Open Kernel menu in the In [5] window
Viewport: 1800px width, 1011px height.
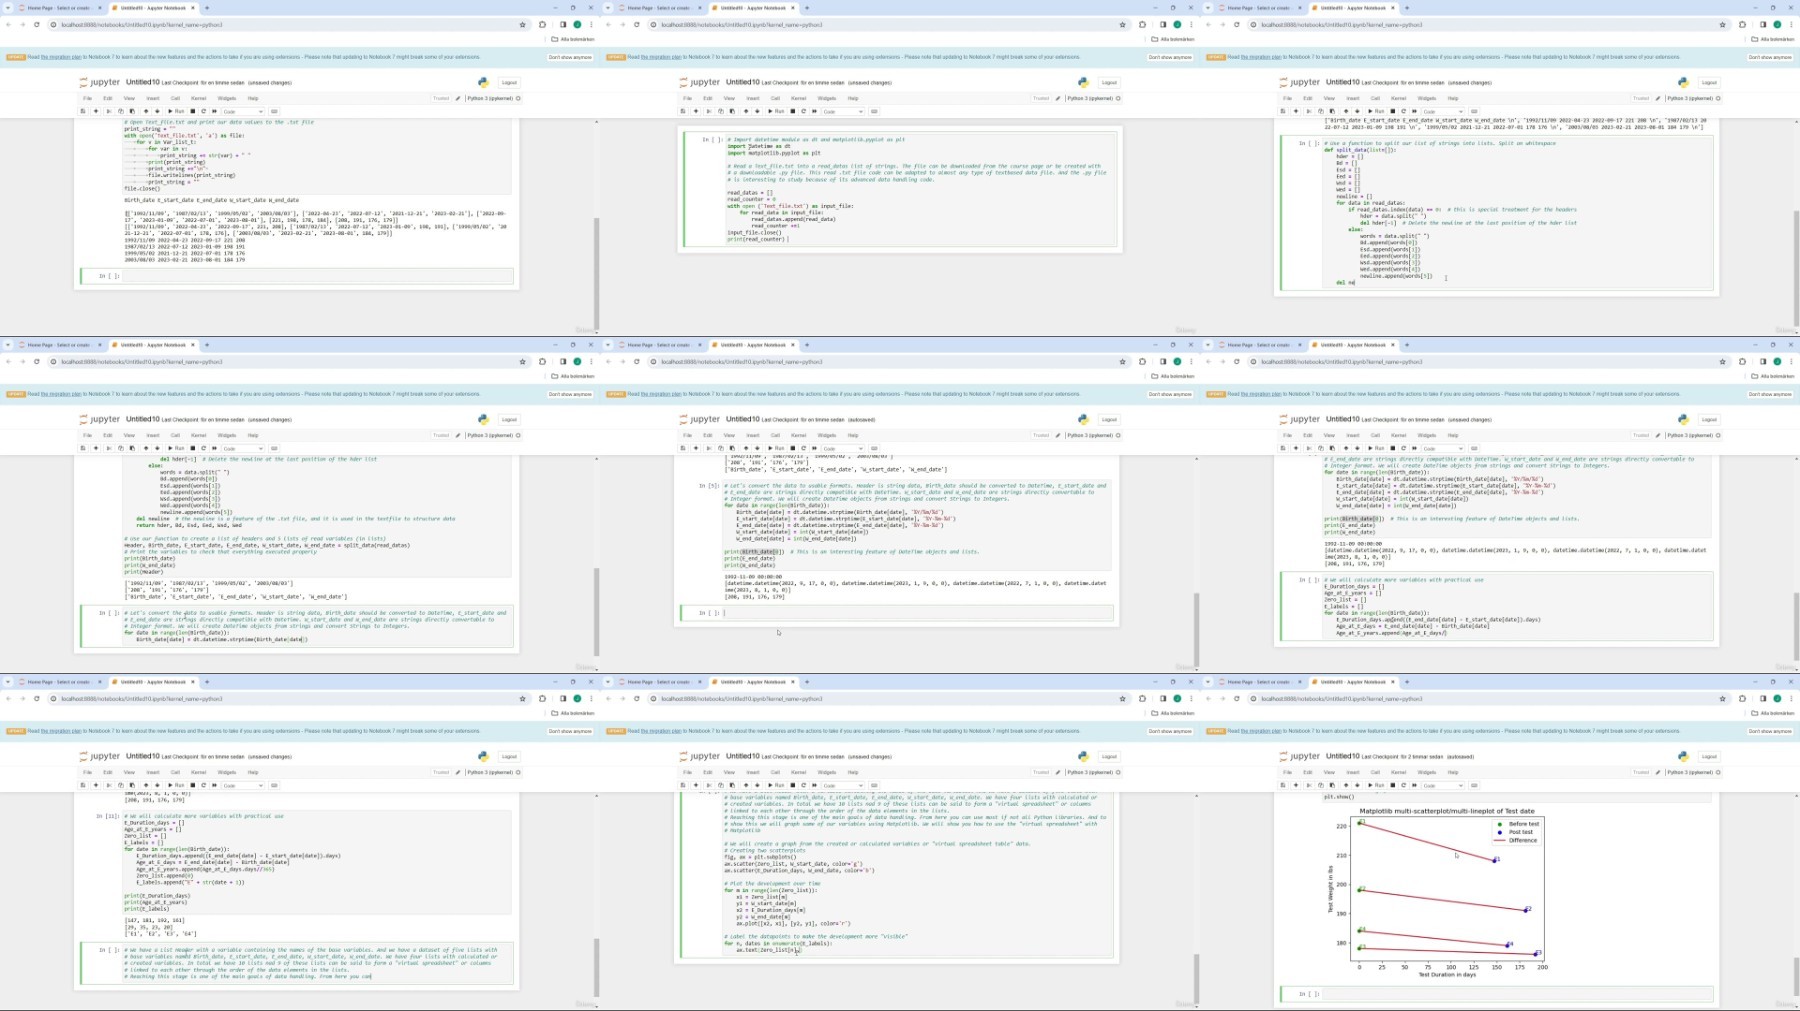798,435
